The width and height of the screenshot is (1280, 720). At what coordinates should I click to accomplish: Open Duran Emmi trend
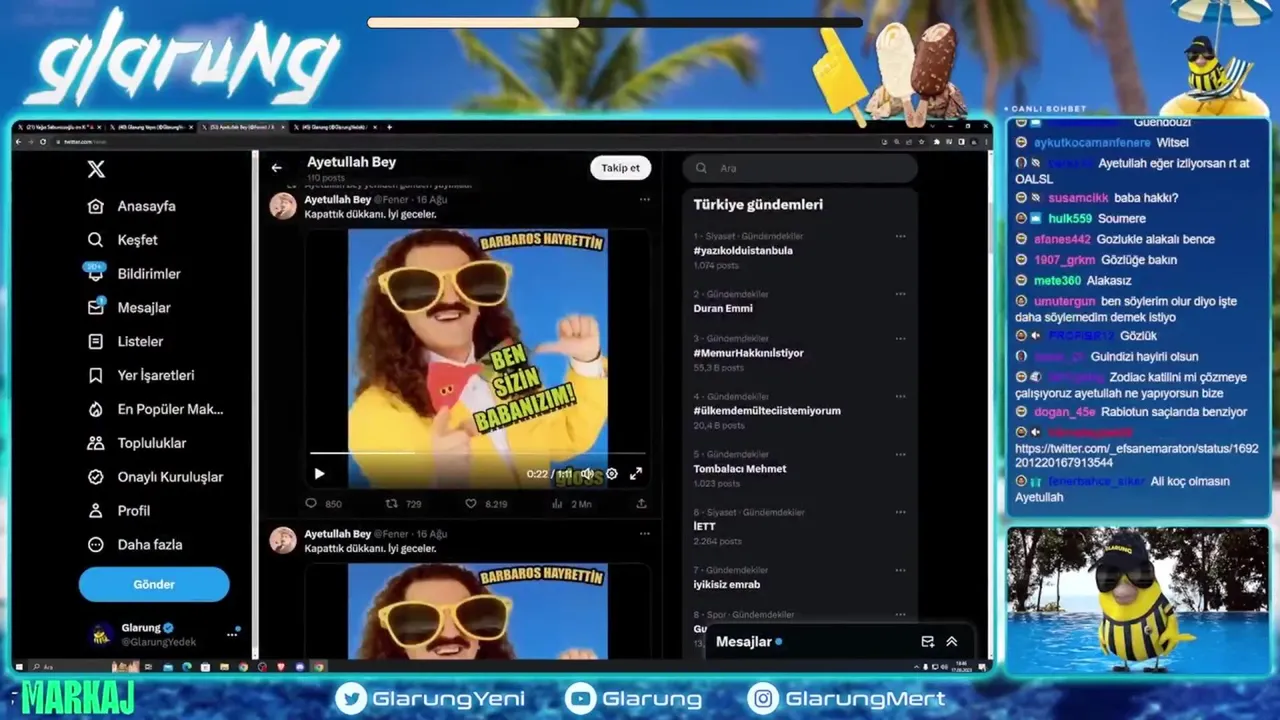coord(723,309)
